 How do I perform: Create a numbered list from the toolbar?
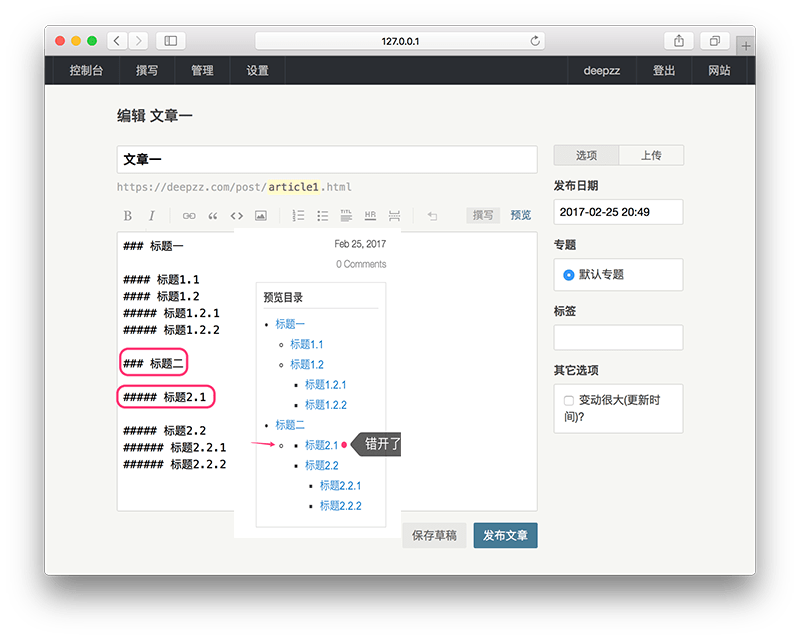pos(298,215)
